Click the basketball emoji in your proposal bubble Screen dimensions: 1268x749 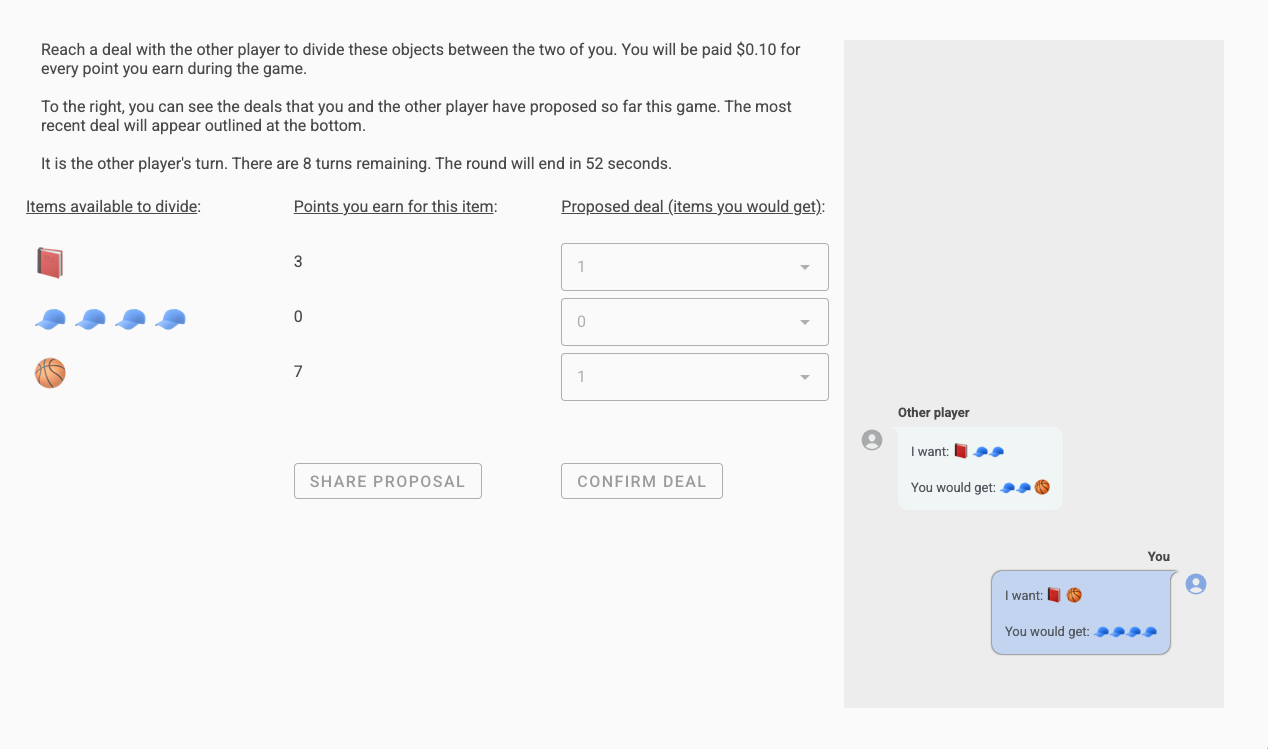1074,596
